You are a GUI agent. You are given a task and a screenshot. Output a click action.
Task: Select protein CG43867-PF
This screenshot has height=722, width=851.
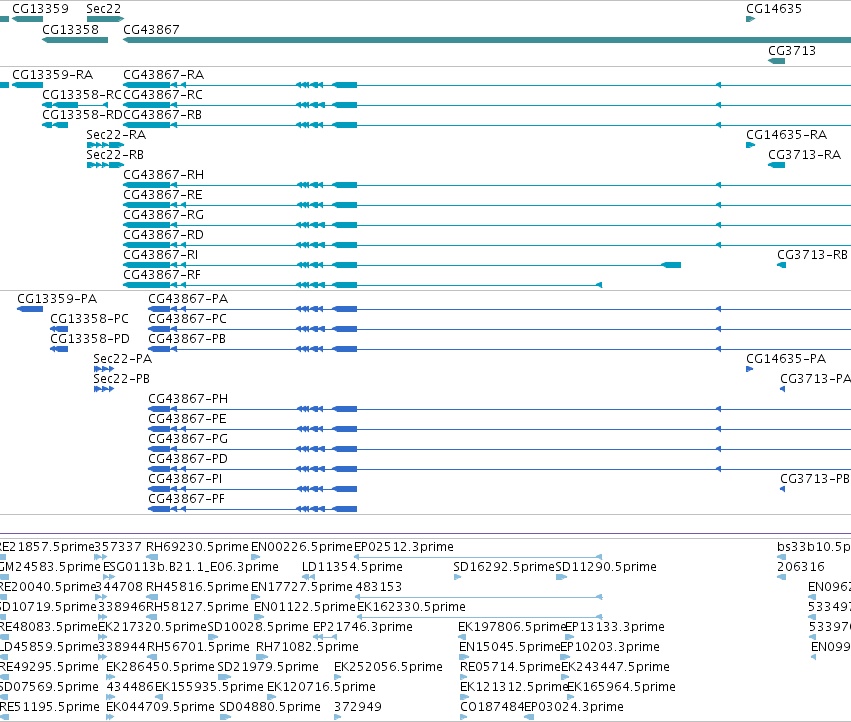pos(252,509)
